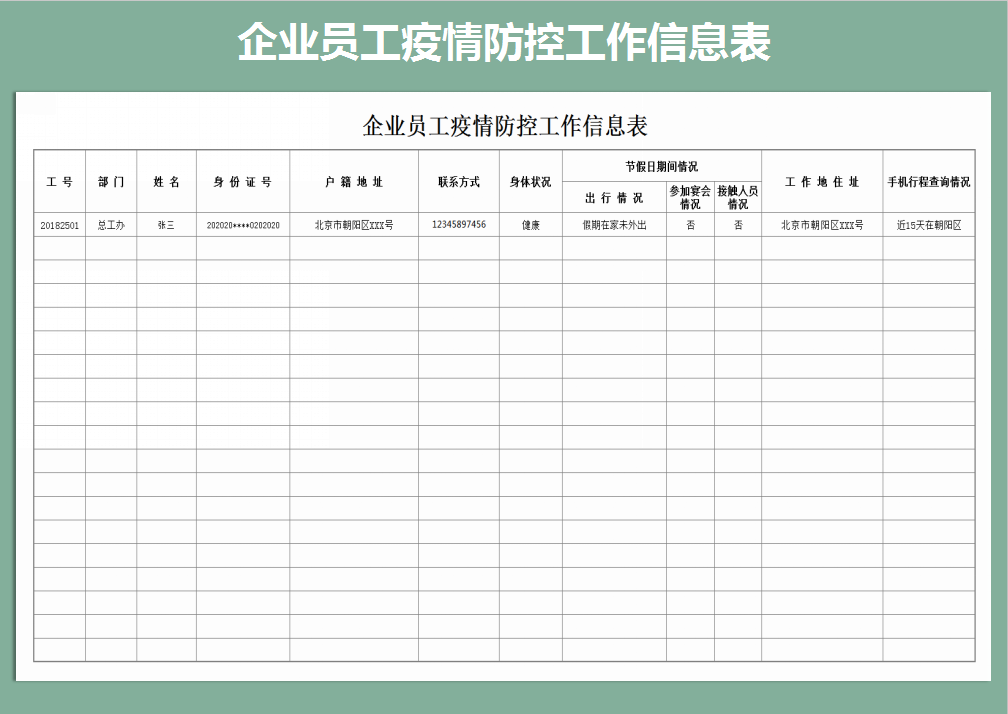Screen dimensions: 1008x714
Task: Select the 户籍地址 column header
Action: coord(353,183)
